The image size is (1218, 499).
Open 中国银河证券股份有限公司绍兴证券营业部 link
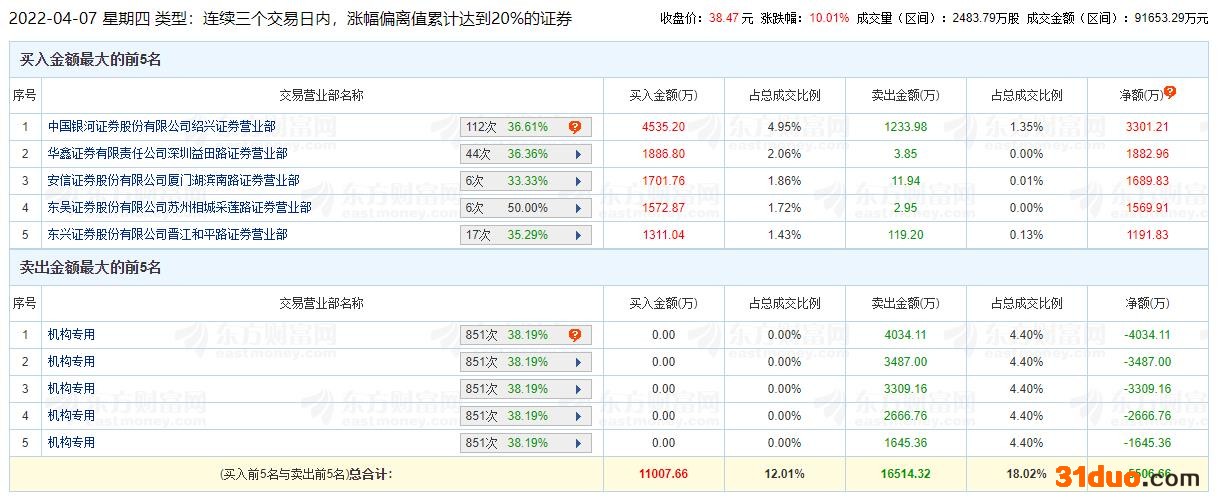click(161, 127)
